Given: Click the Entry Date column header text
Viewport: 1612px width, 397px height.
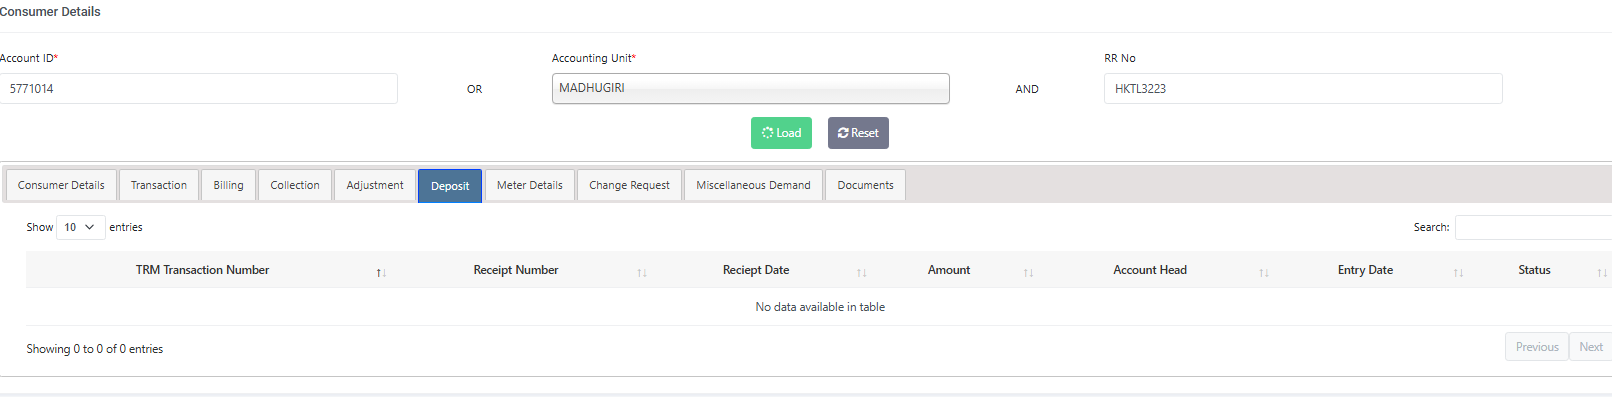Looking at the screenshot, I should click(x=1365, y=270).
